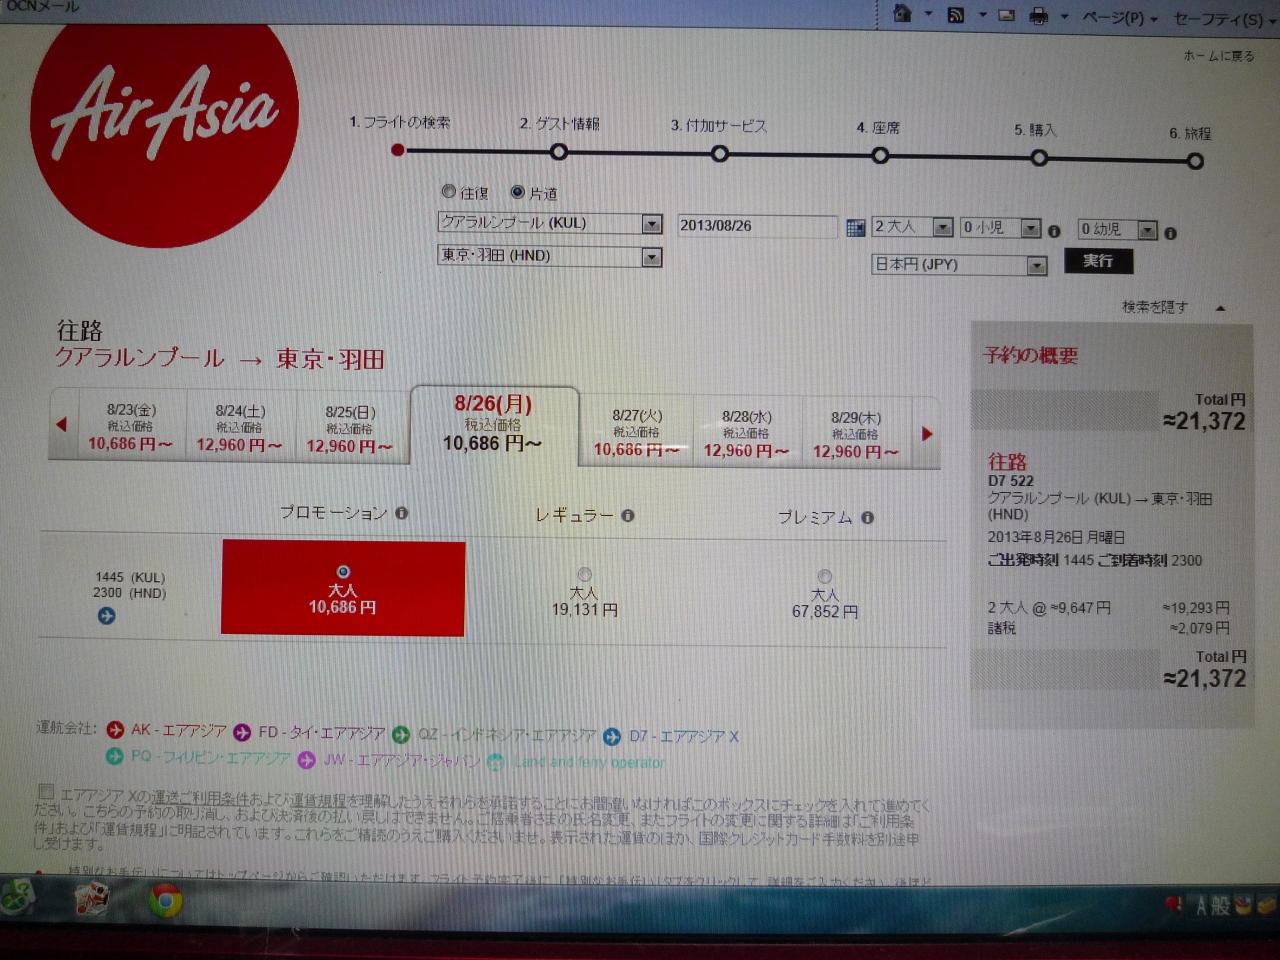Select the 8/28(水) date tab
The height and width of the screenshot is (960, 1280).
747,434
